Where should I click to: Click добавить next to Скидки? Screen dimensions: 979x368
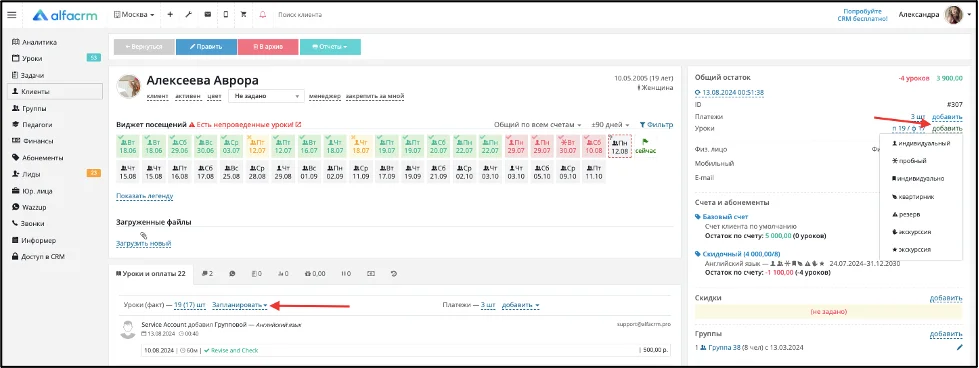(x=946, y=299)
